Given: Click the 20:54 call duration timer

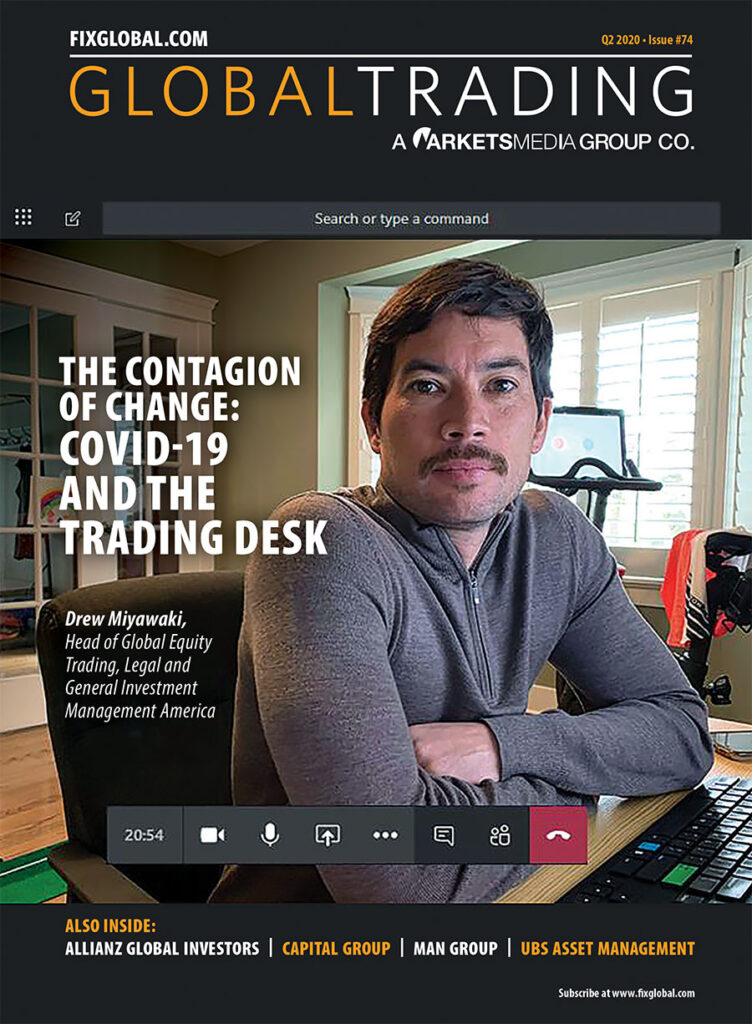Looking at the screenshot, I should pyautogui.click(x=144, y=835).
